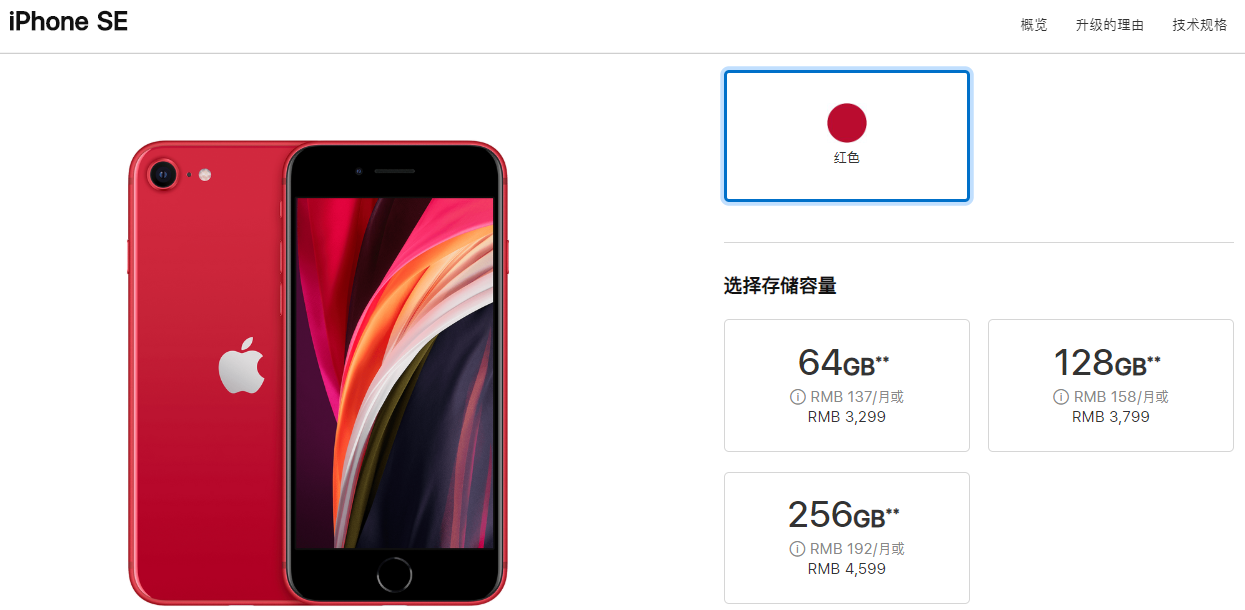Image resolution: width=1245 pixels, height=610 pixels.
Task: Click the iPhone SE page title
Action: pos(69,22)
